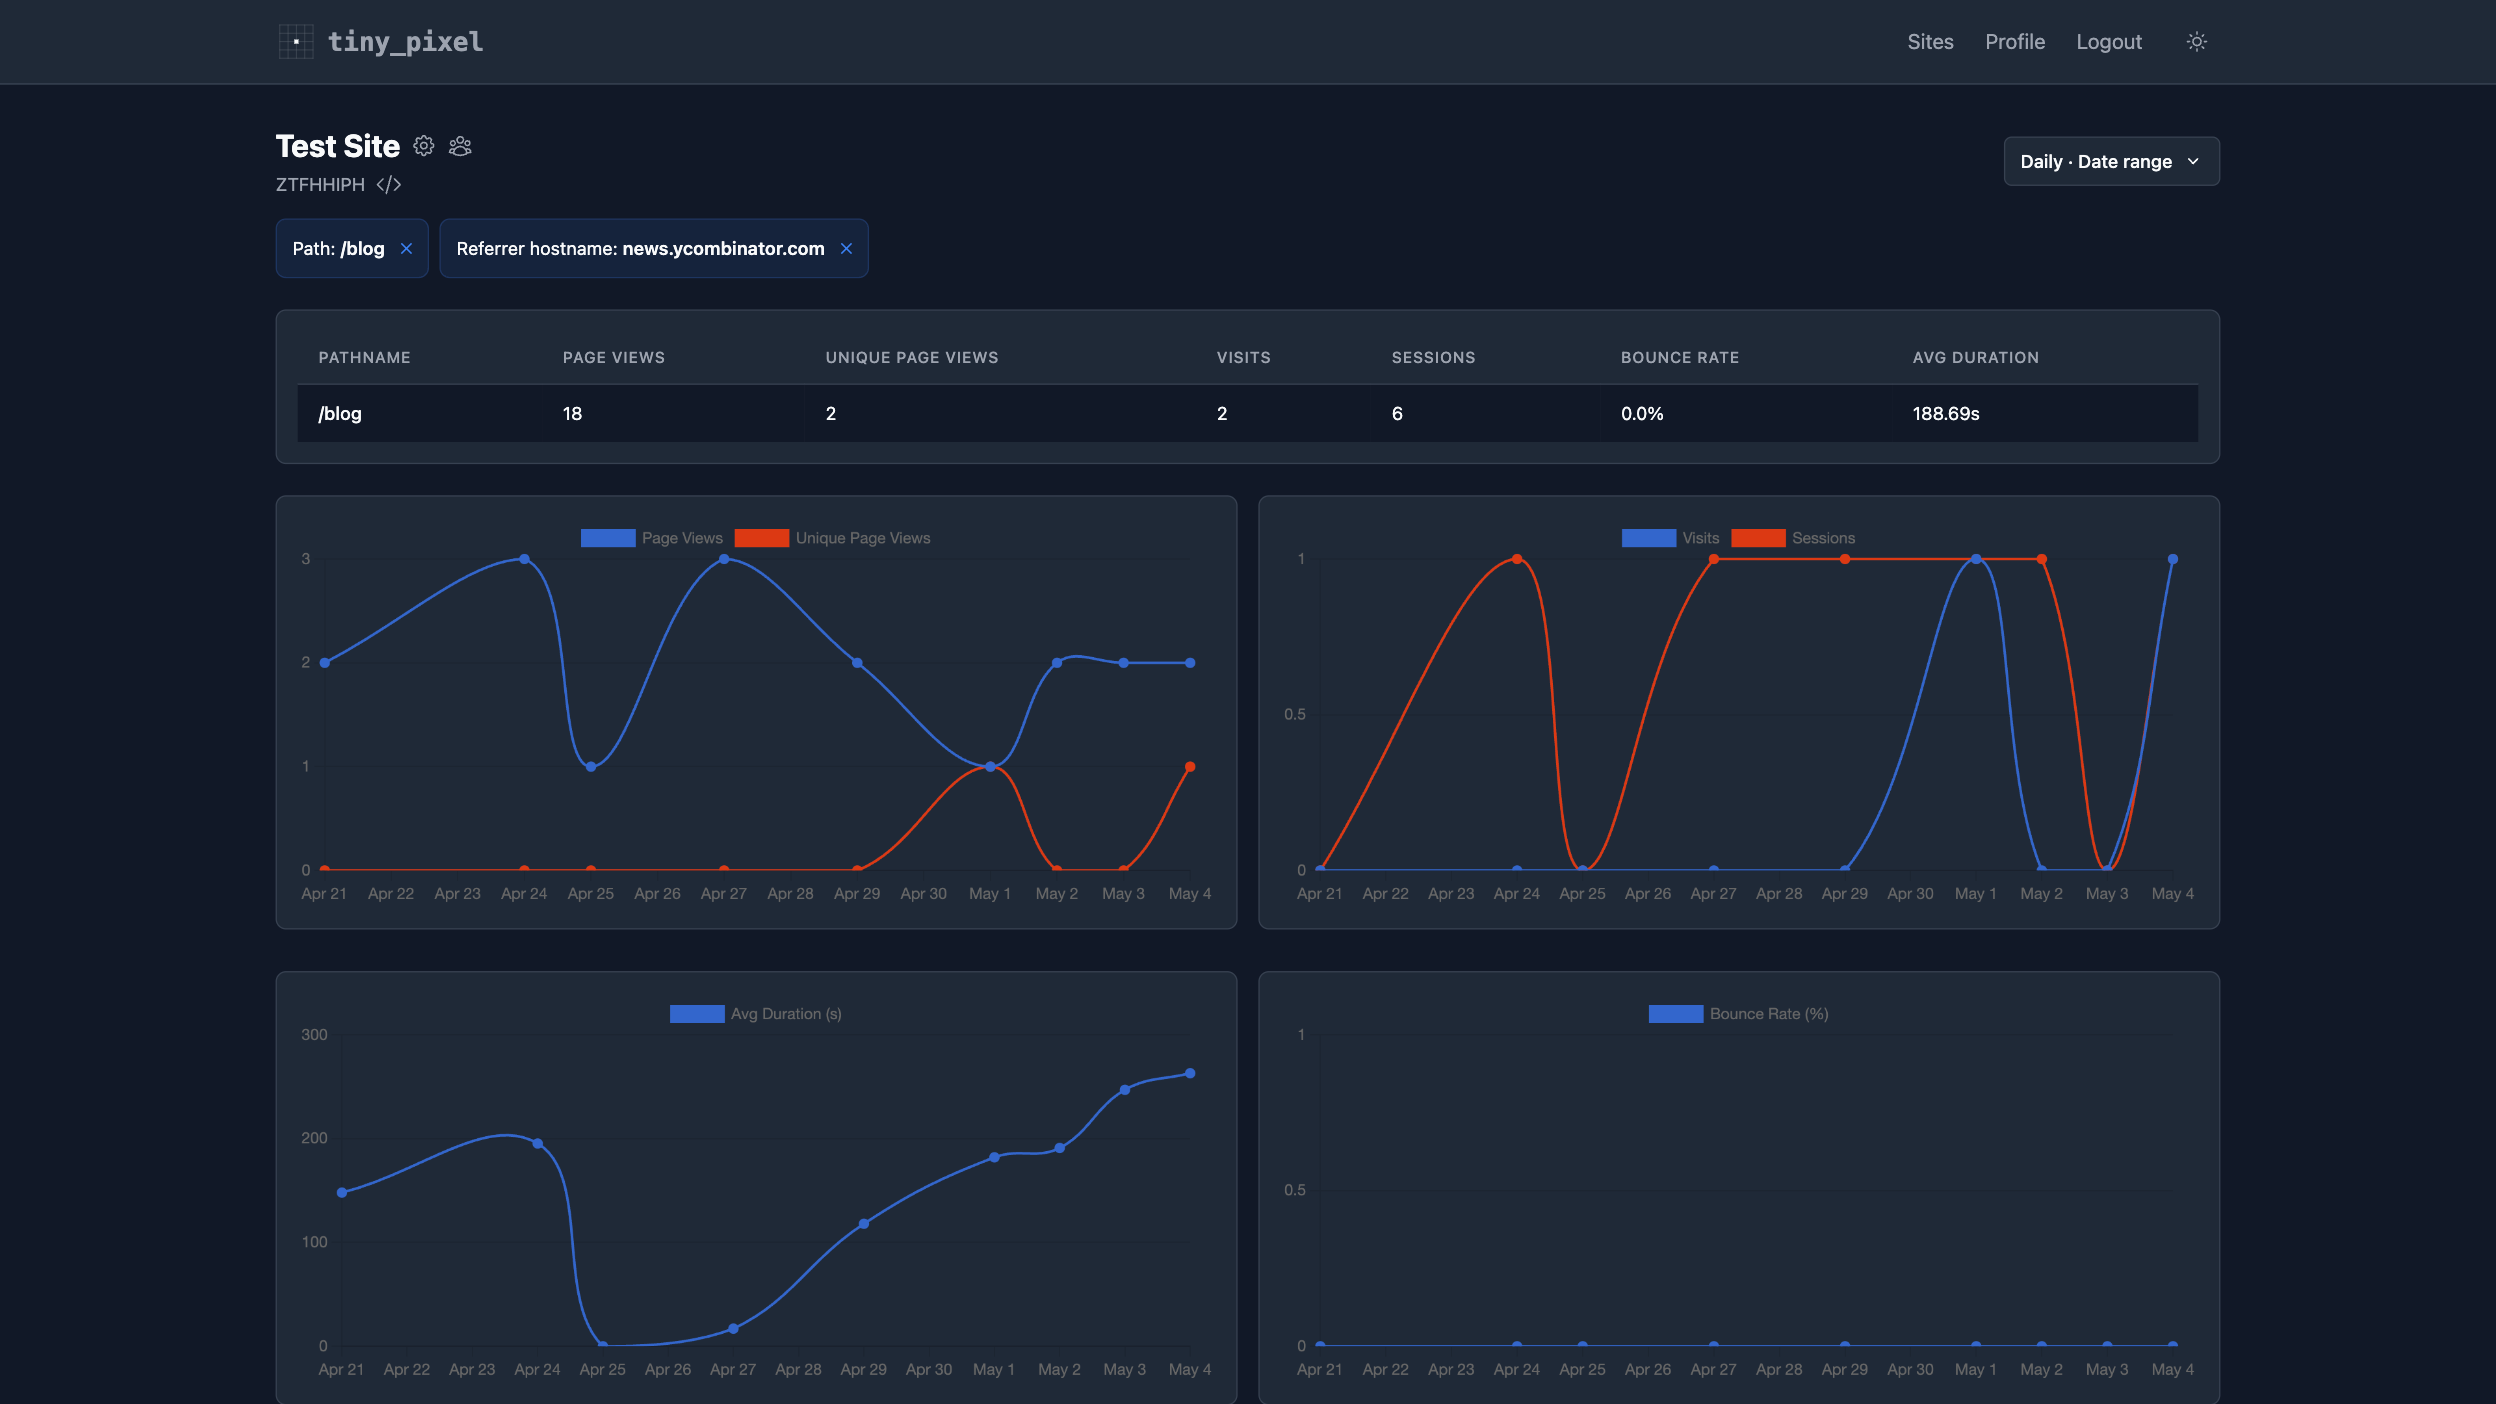Expand the chevron in the date range selector

click(2193, 162)
